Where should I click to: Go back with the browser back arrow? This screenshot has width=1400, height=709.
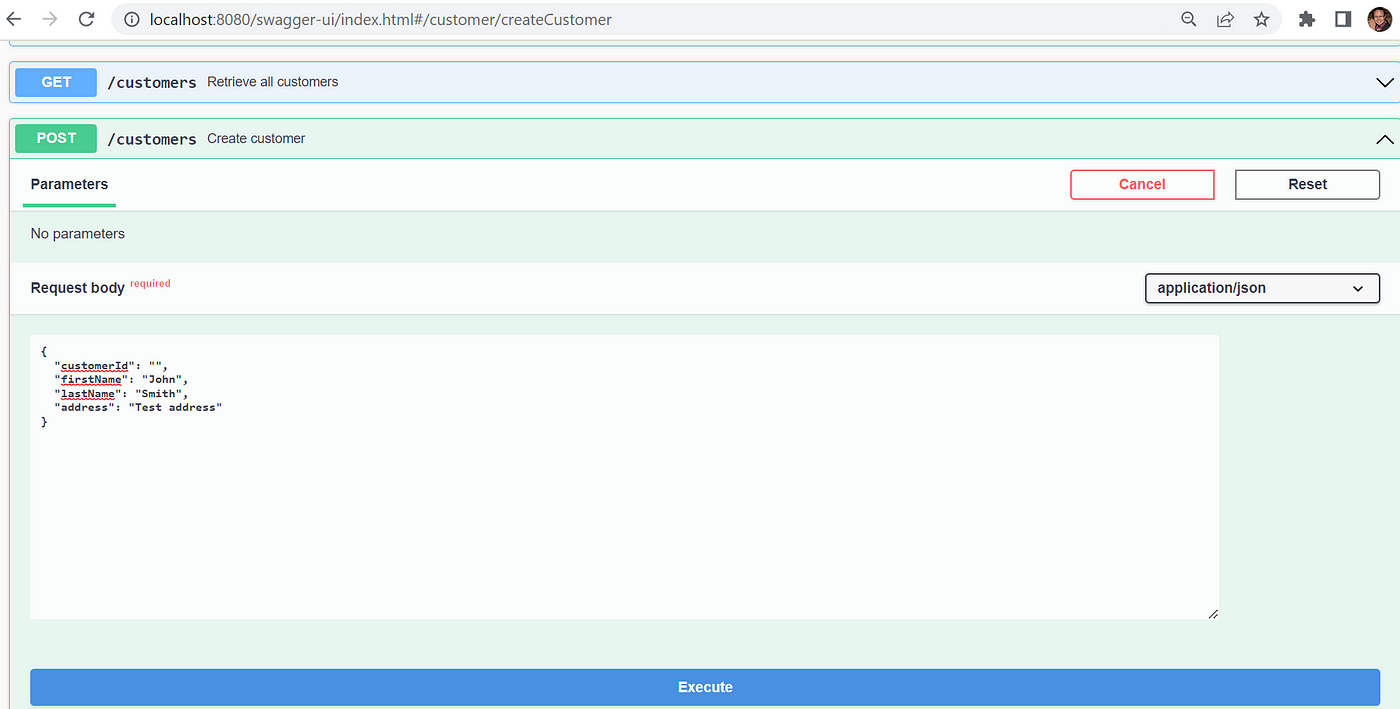(13, 19)
